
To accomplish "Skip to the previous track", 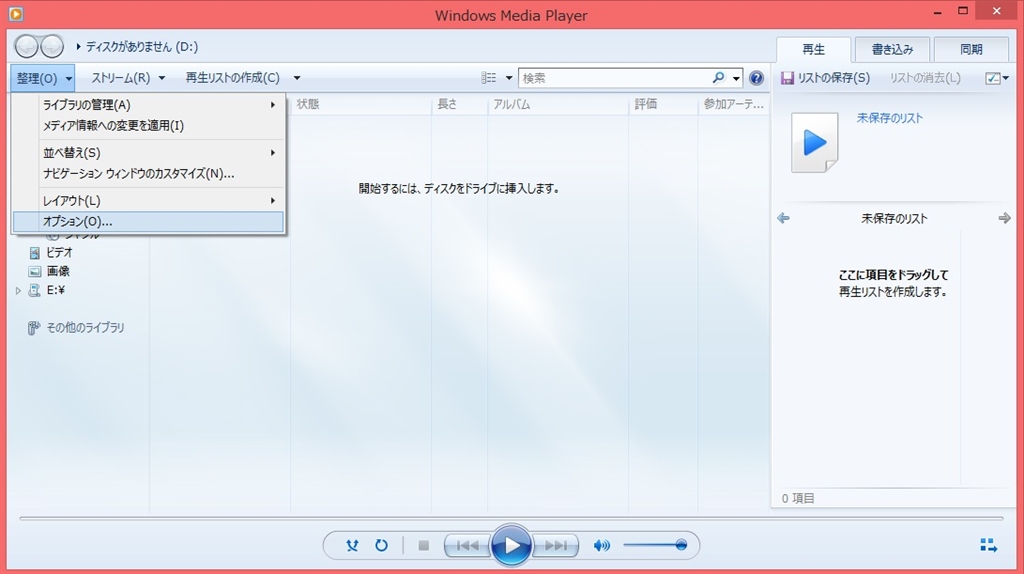I will click(467, 545).
